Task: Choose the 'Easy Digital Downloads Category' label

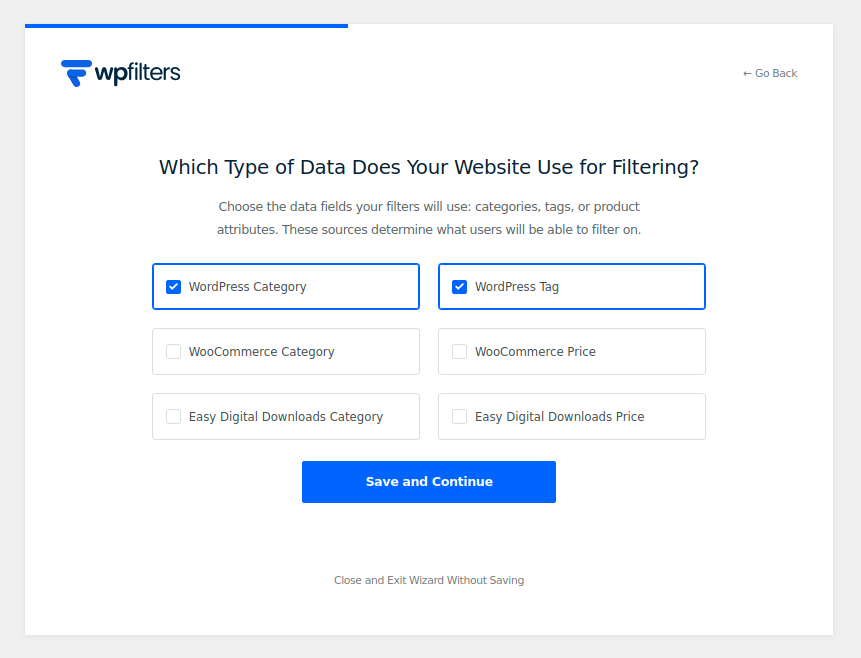Action: pos(286,417)
